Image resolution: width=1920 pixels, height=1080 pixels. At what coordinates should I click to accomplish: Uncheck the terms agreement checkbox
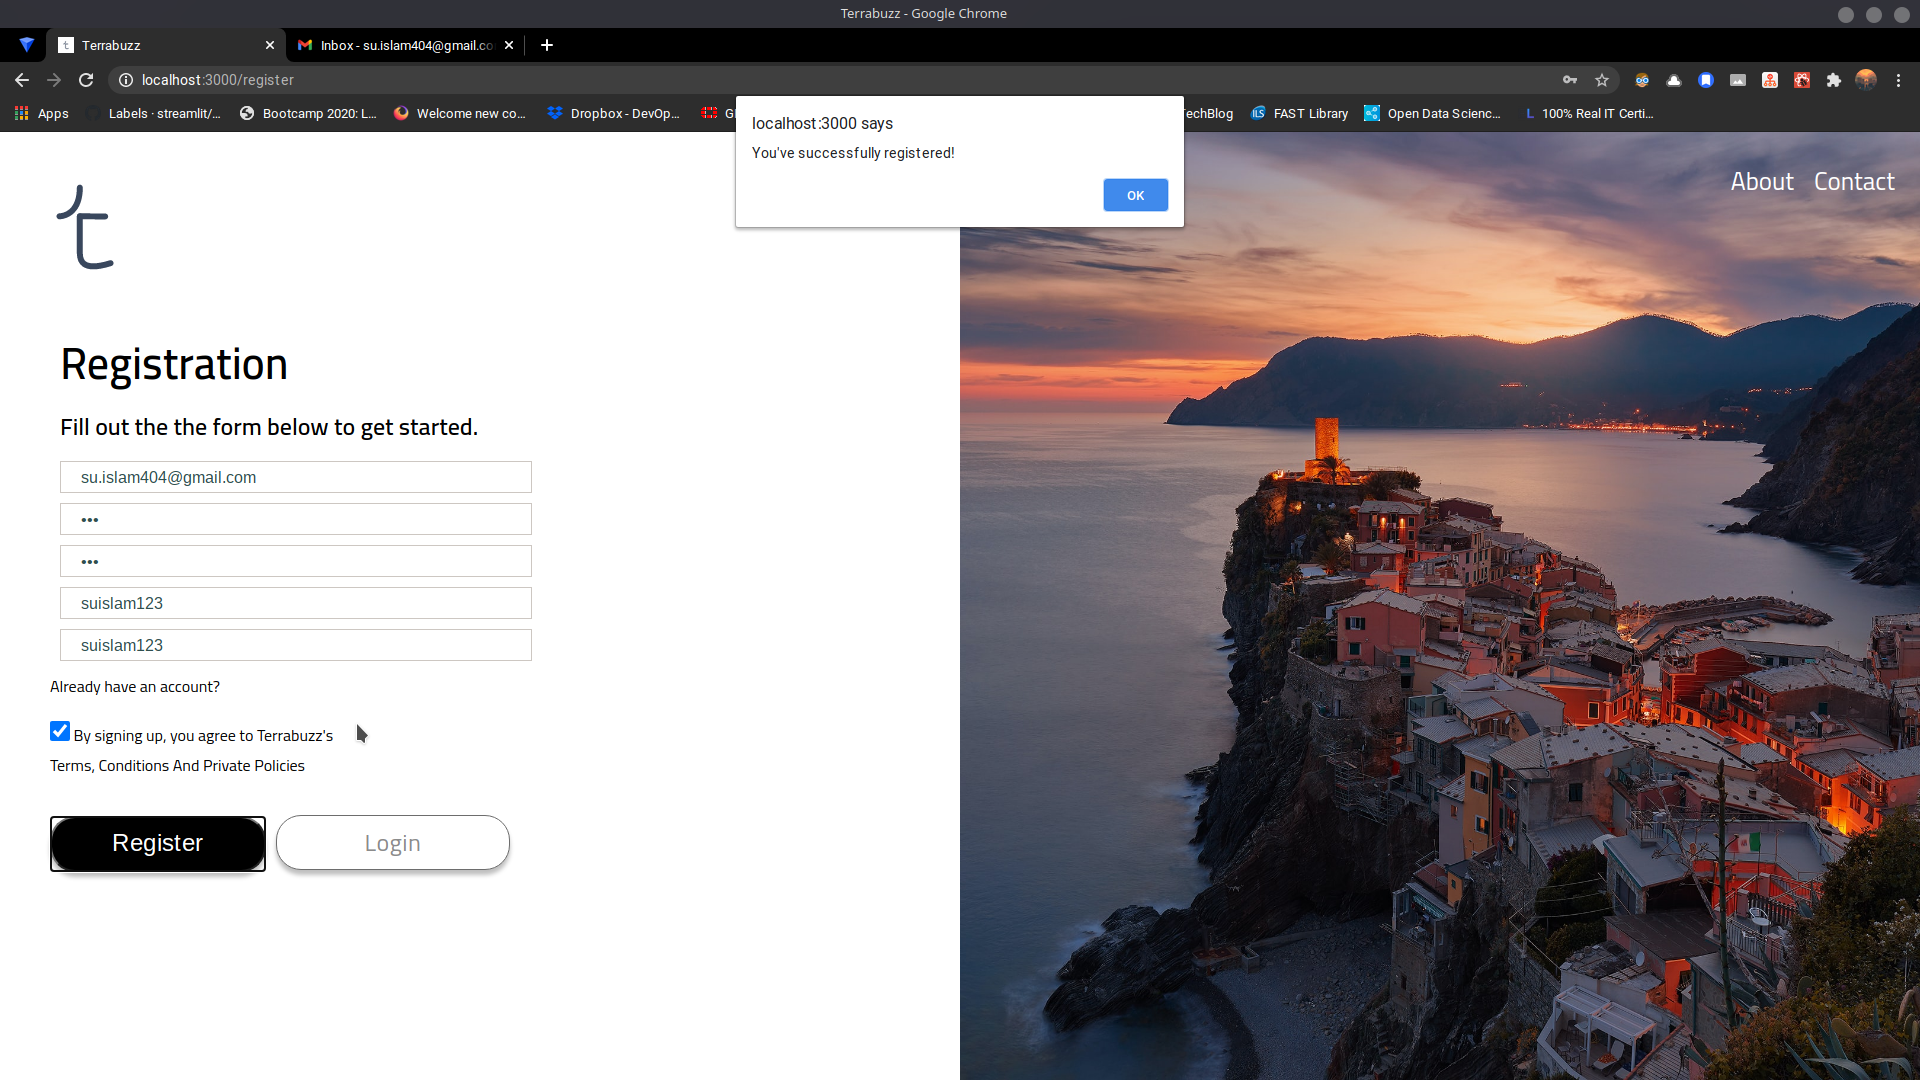pos(60,732)
